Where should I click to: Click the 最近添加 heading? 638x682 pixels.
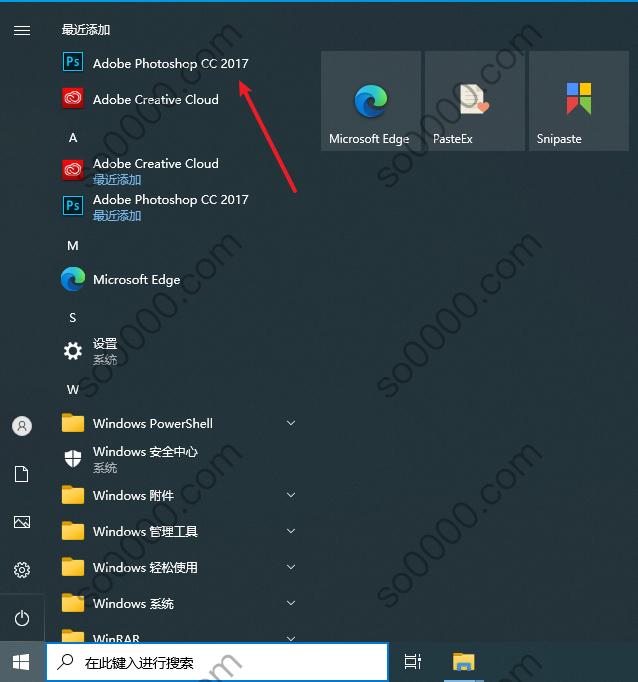pos(86,30)
